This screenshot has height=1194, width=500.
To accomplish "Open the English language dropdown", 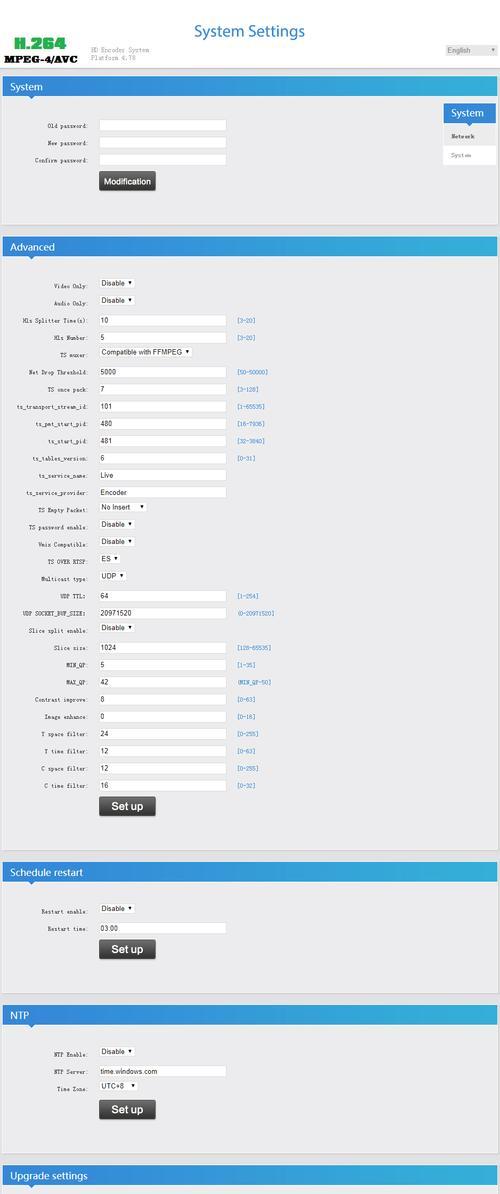I will 470,50.
